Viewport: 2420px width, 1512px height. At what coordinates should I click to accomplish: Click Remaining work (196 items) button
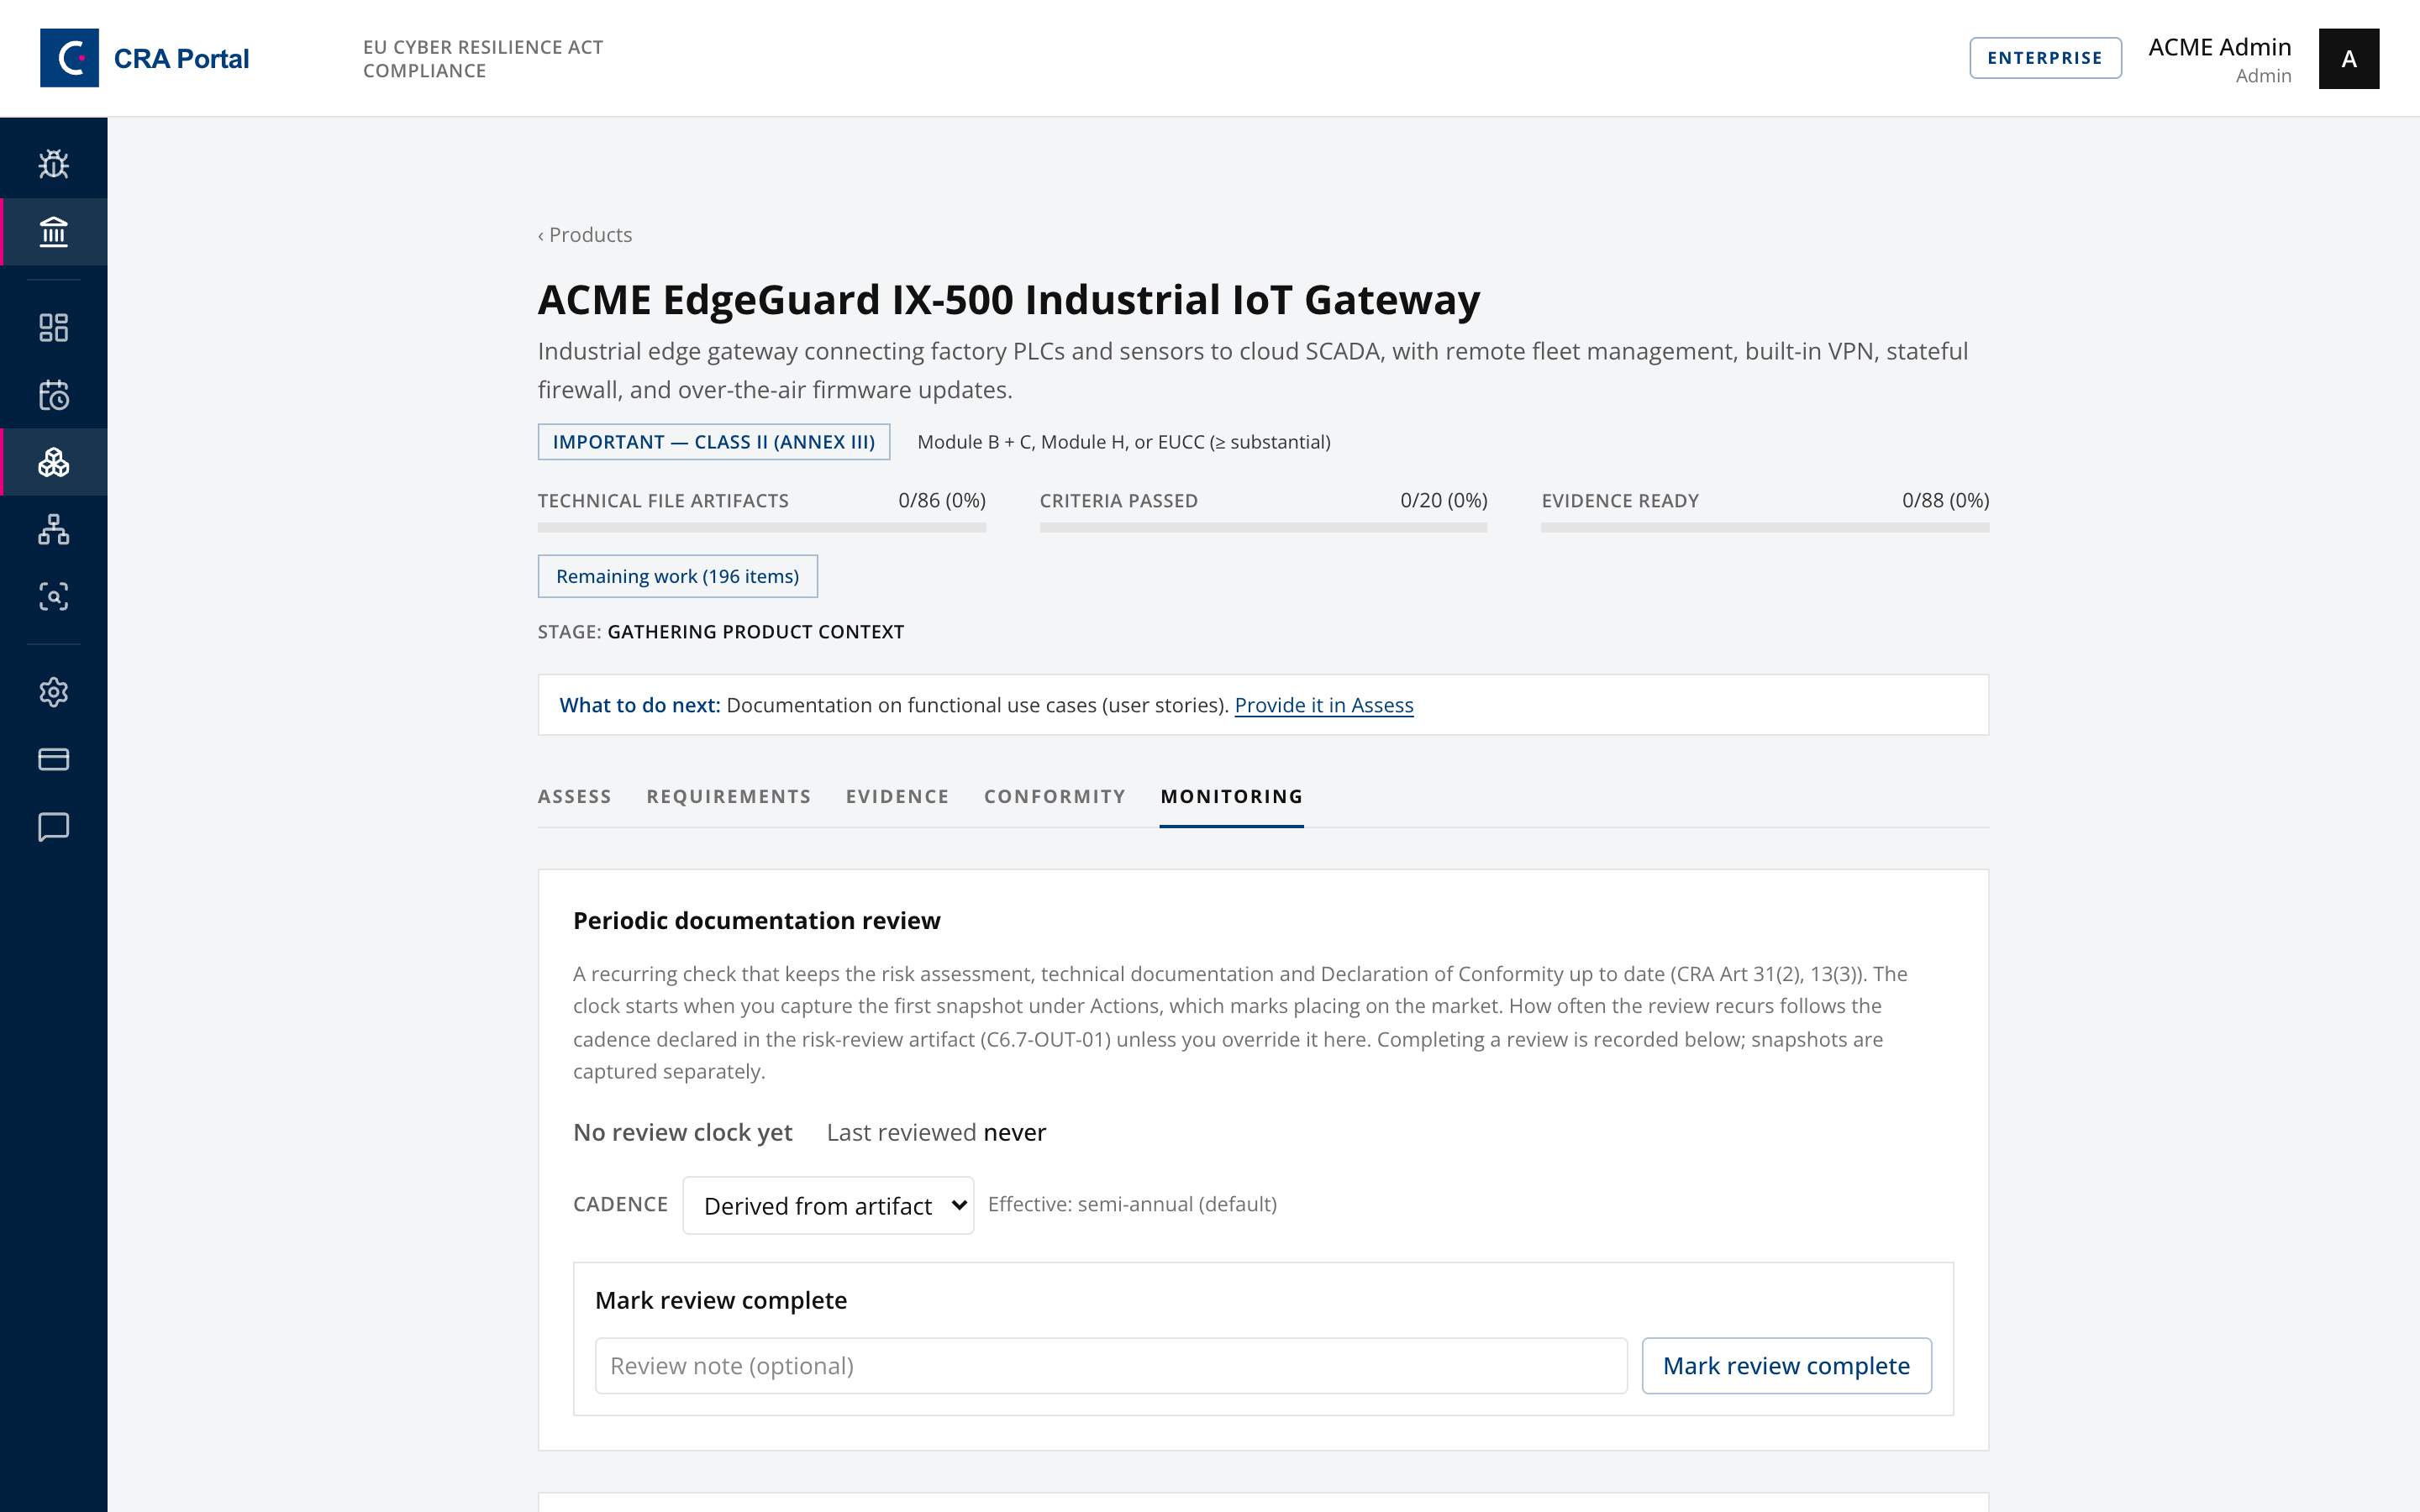tap(678, 576)
